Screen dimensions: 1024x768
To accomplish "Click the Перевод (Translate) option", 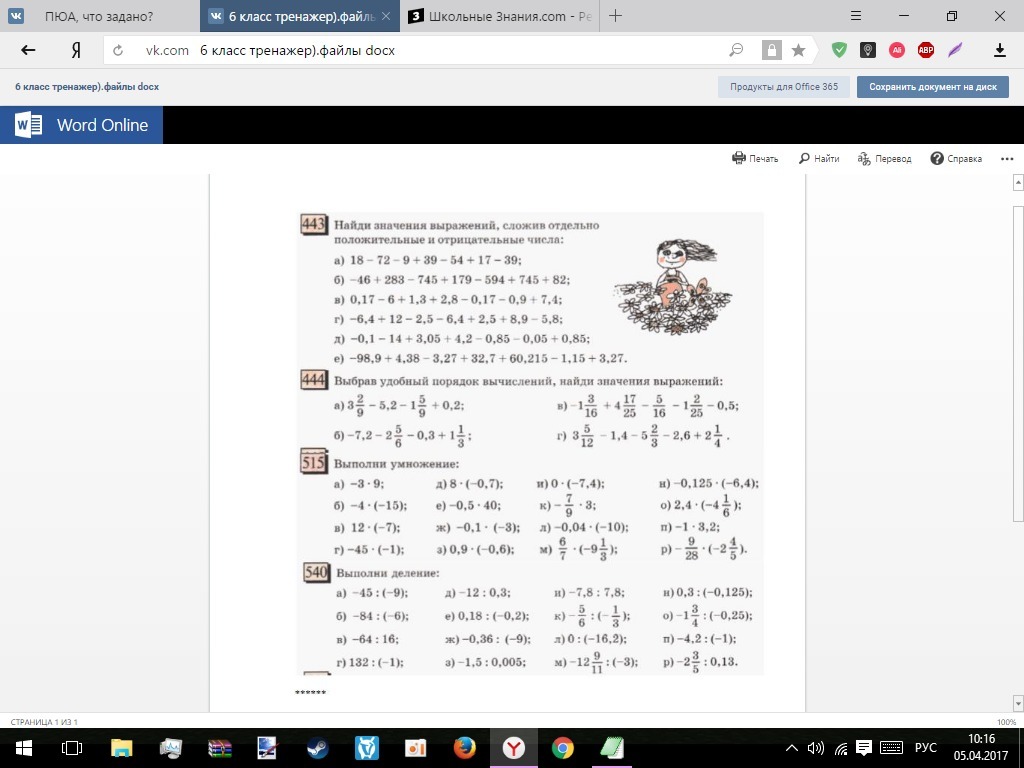I will tap(885, 159).
